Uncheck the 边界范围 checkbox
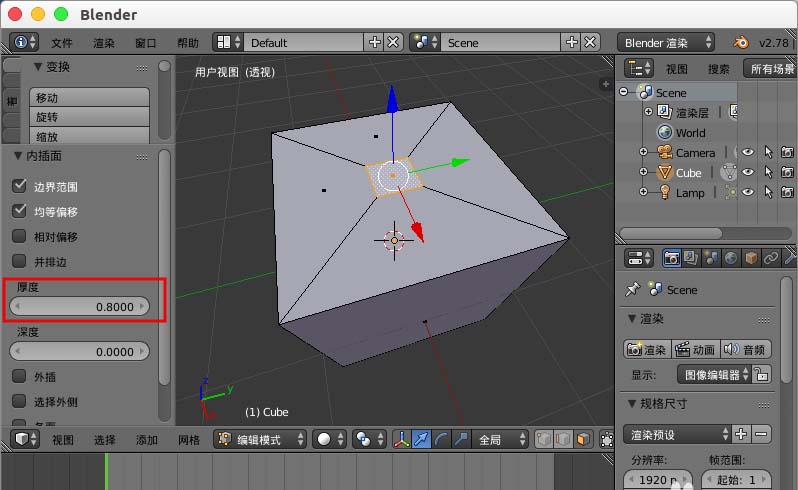This screenshot has height=490, width=798. (19, 187)
